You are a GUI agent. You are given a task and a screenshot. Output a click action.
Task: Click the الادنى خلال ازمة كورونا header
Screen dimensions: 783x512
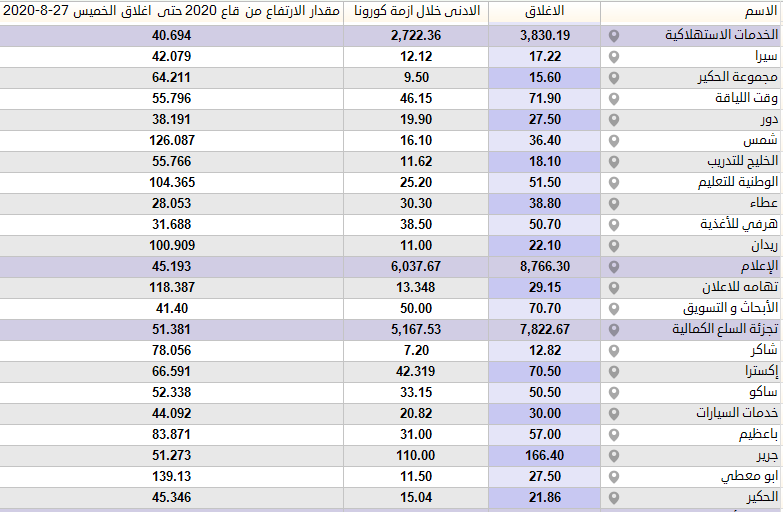(x=416, y=11)
